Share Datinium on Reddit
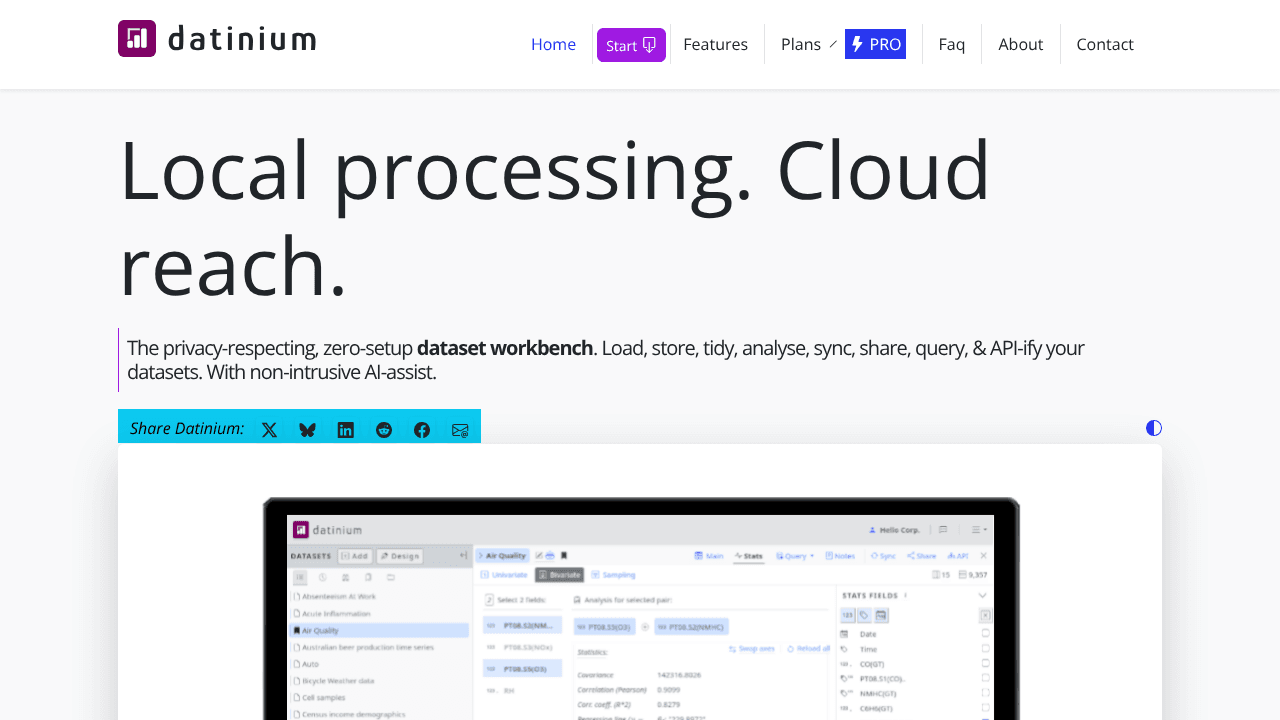The height and width of the screenshot is (720, 1280). tap(384, 430)
